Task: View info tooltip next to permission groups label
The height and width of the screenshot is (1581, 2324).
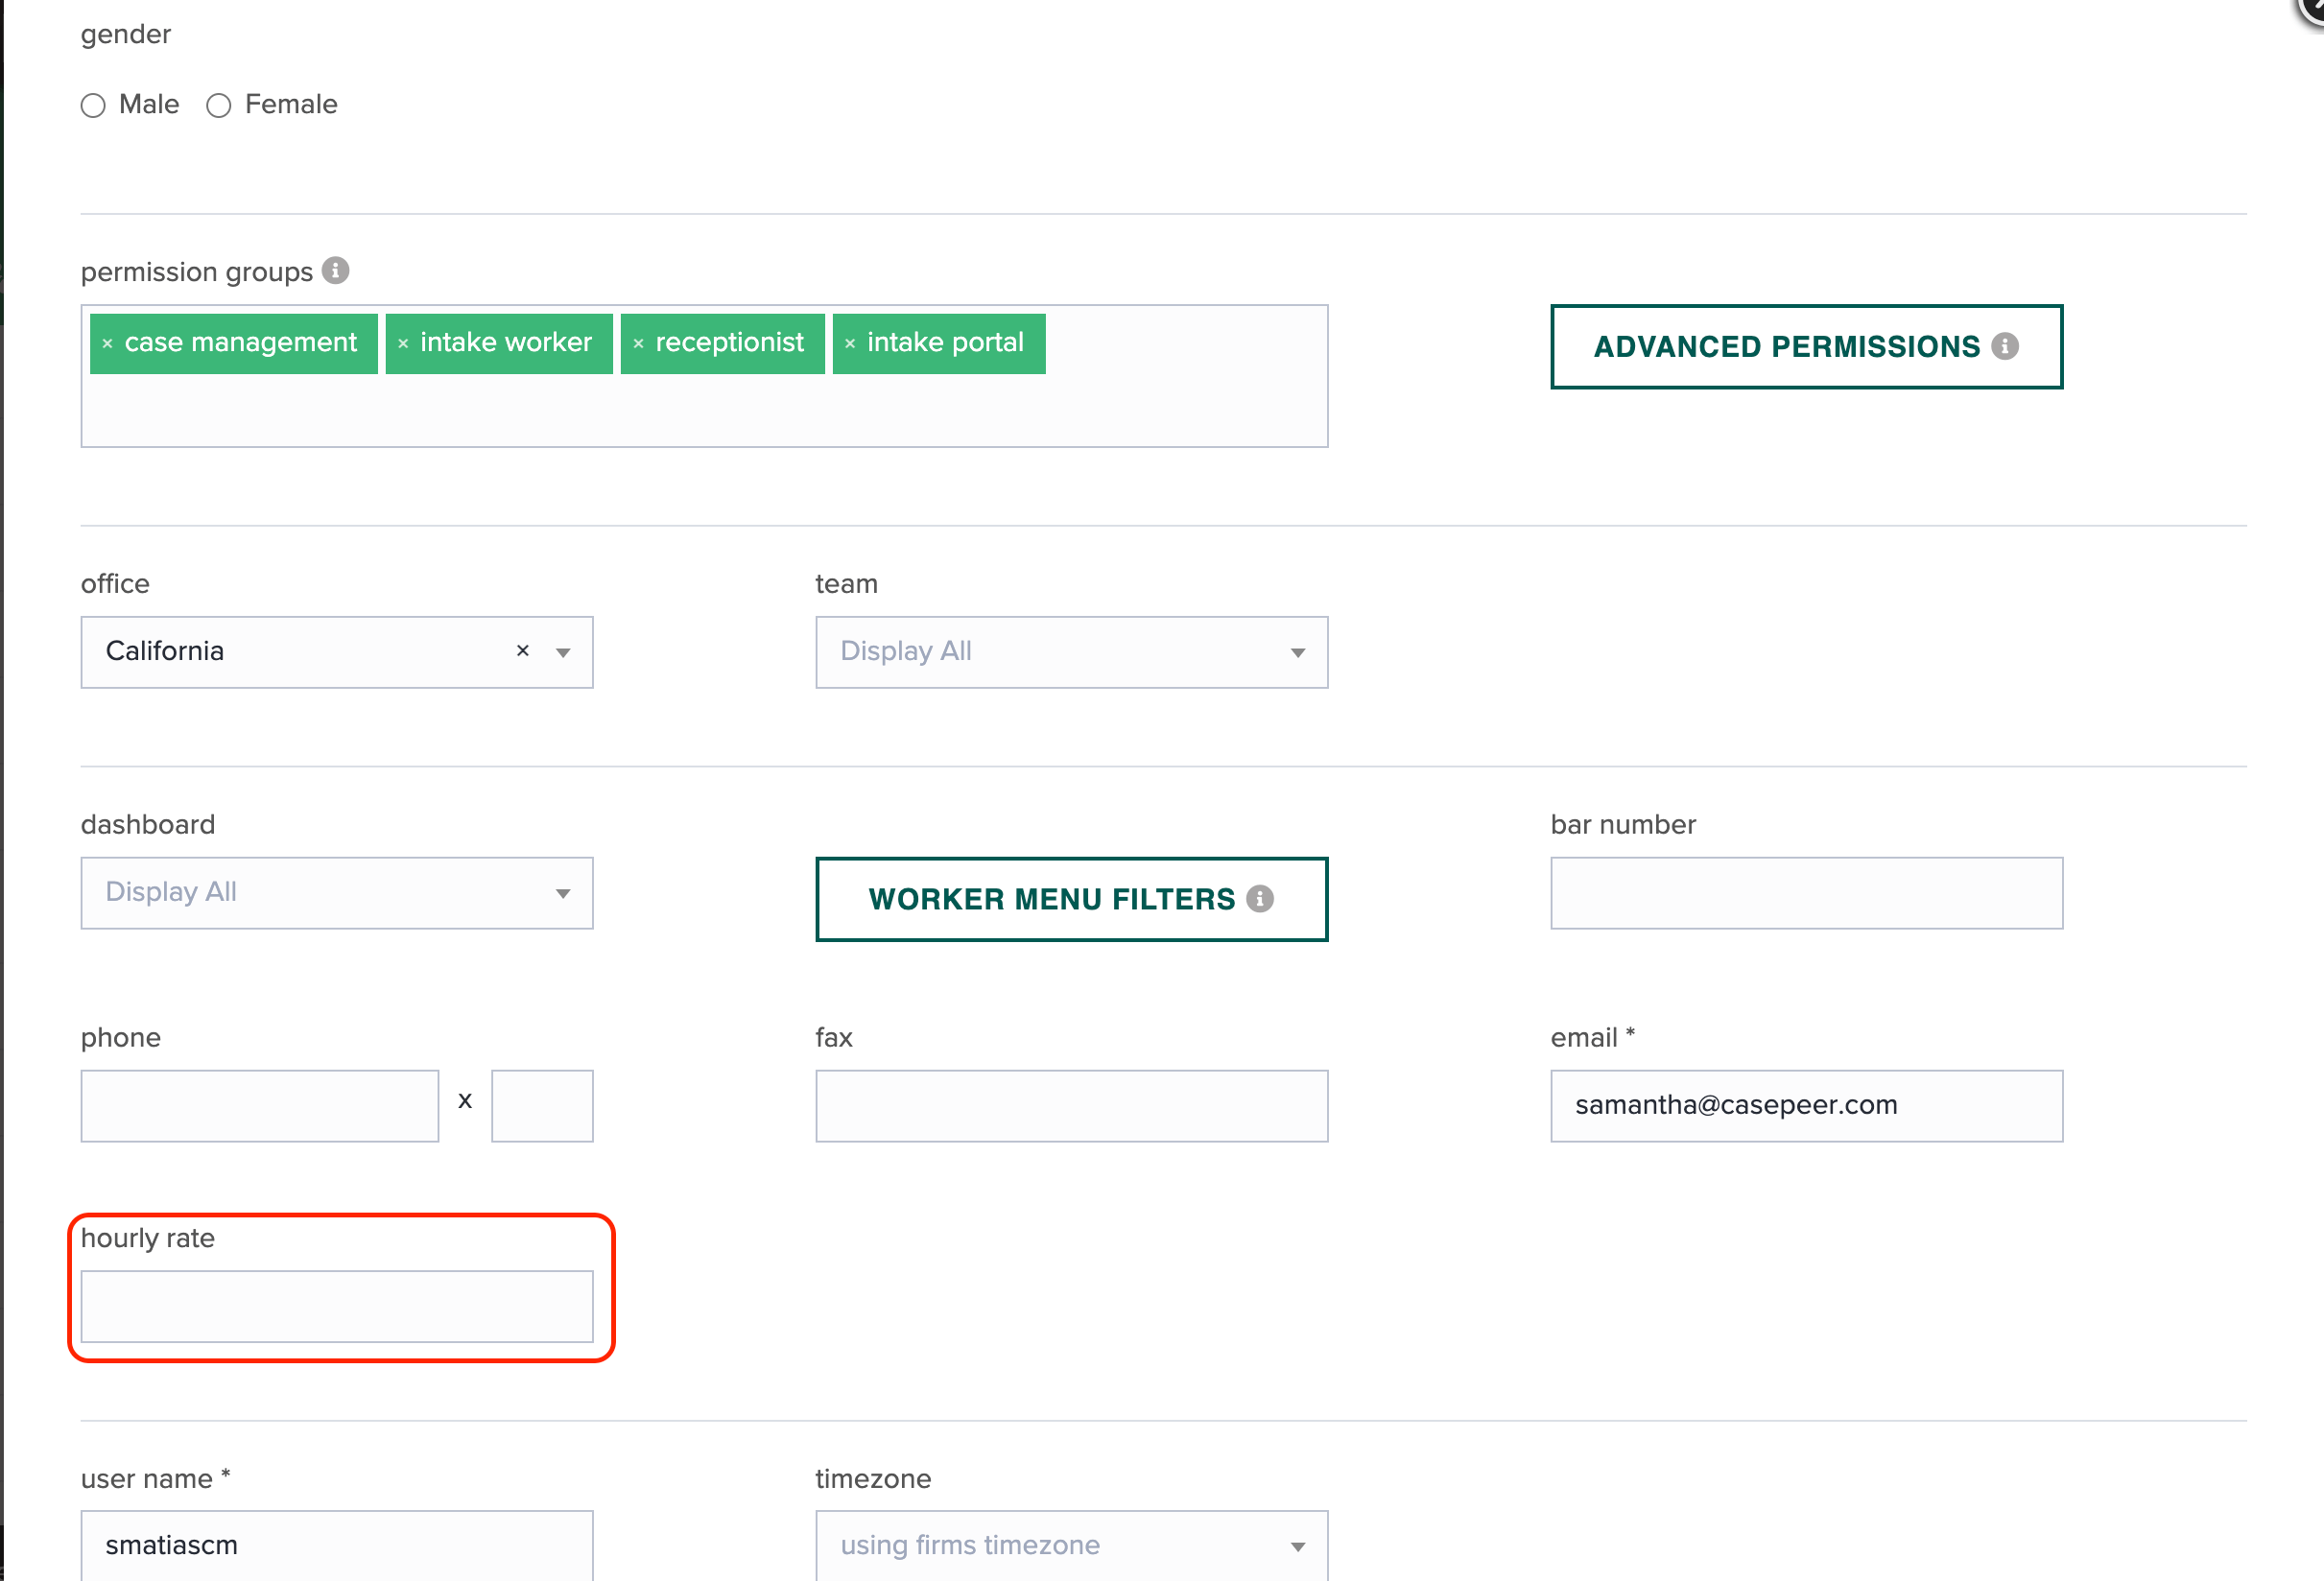Action: [x=336, y=269]
